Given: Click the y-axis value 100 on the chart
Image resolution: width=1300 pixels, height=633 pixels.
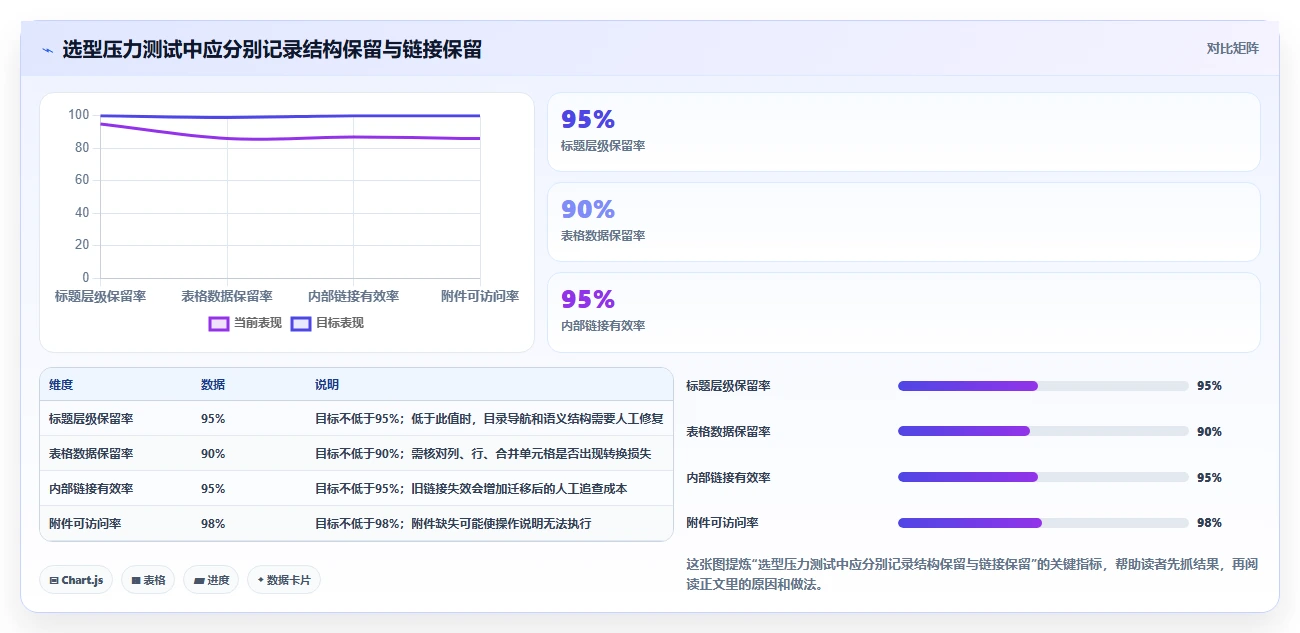Looking at the screenshot, I should pos(79,115).
